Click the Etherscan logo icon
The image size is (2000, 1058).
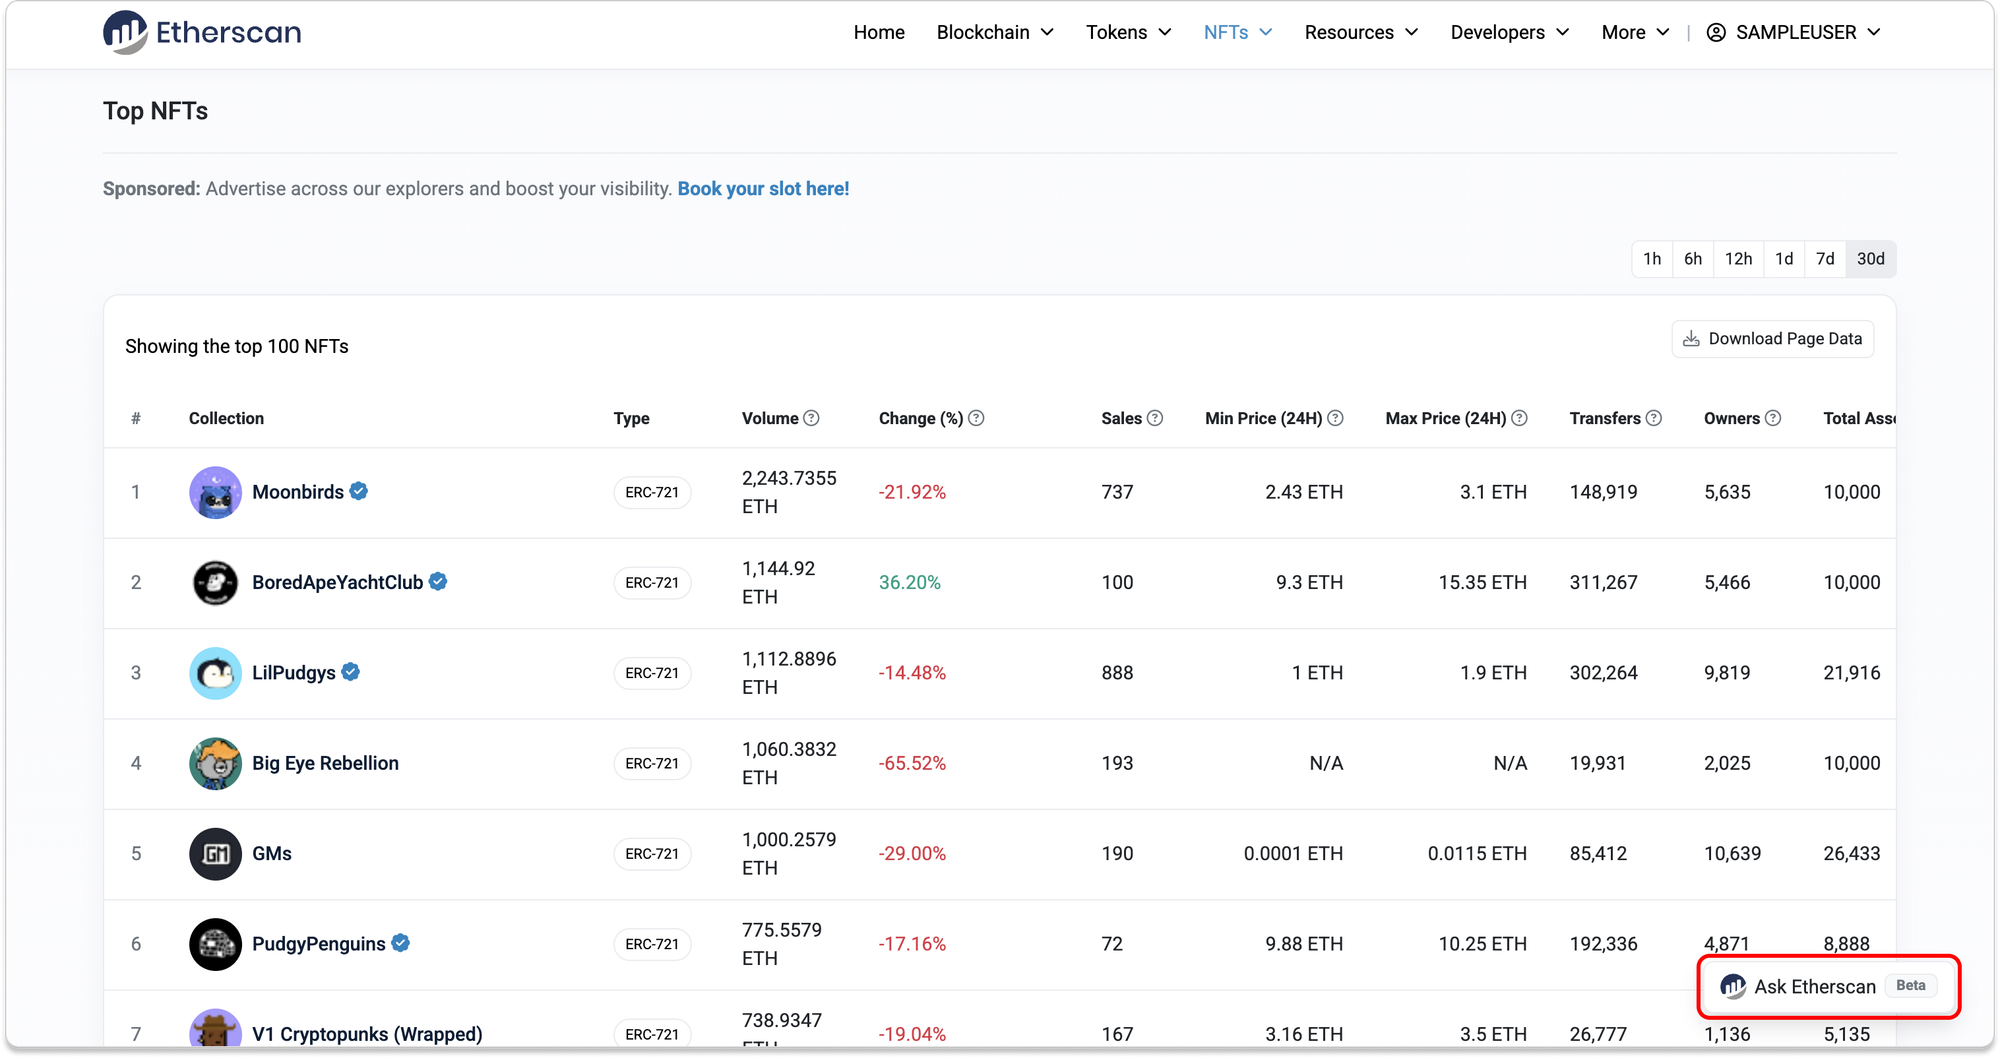point(126,32)
